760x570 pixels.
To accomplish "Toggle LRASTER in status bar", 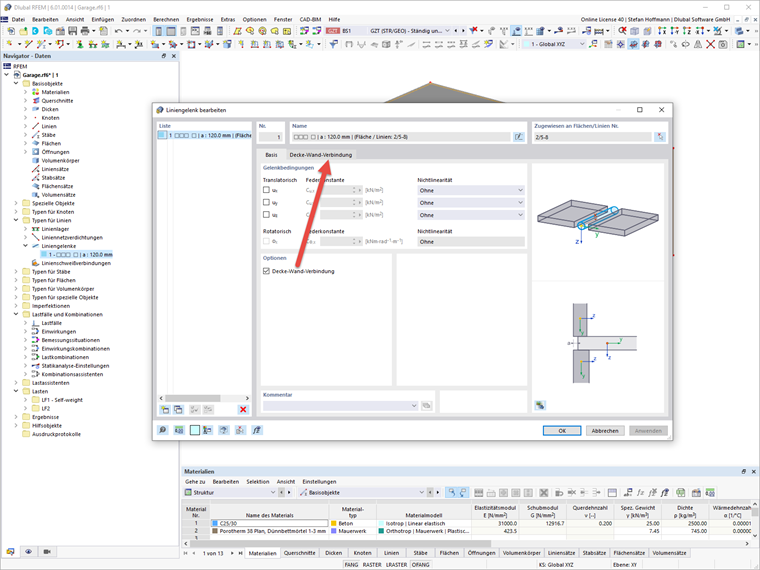I will coord(396,565).
